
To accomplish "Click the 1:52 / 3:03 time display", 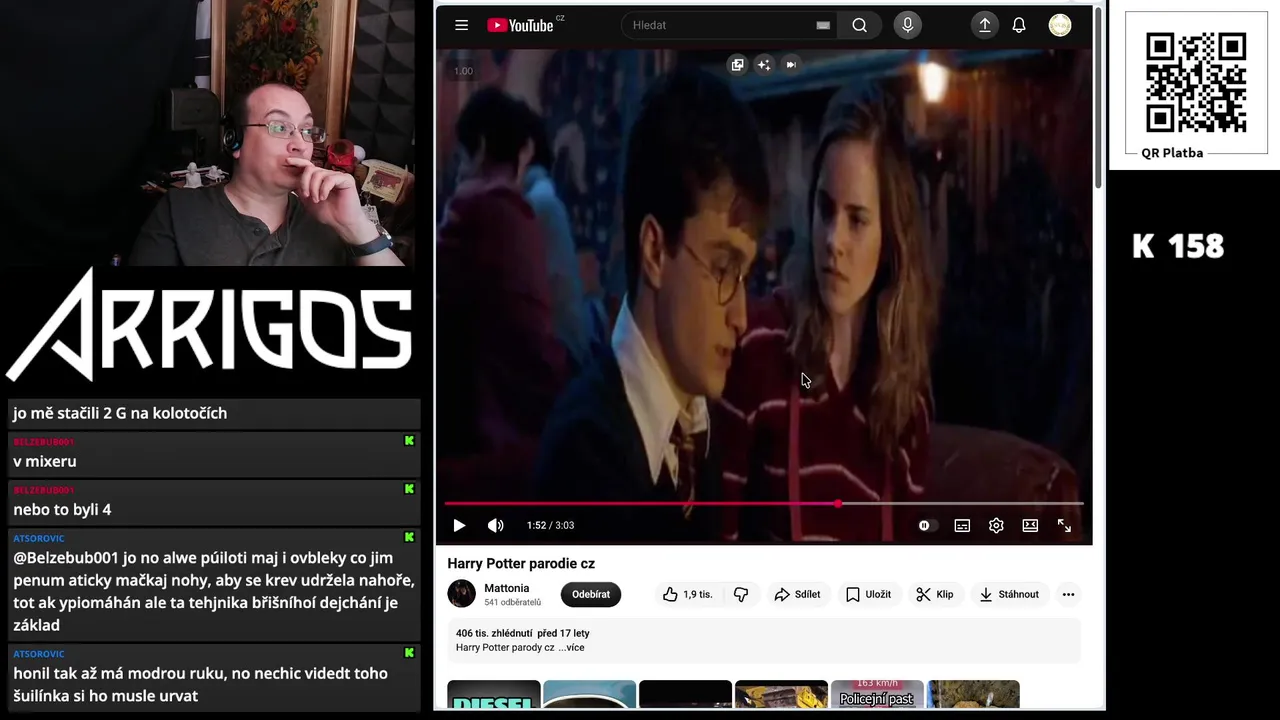I will 550,525.
